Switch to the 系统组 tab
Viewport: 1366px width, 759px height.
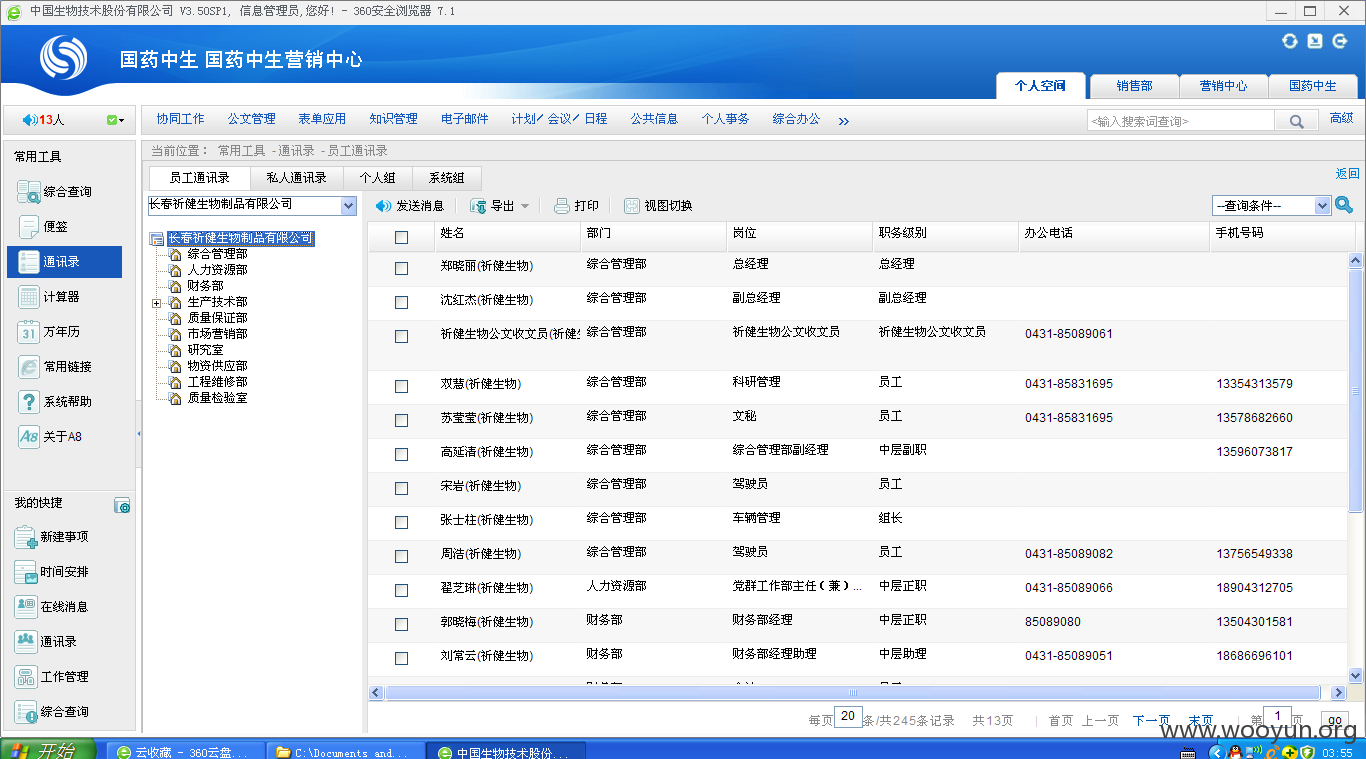click(446, 178)
